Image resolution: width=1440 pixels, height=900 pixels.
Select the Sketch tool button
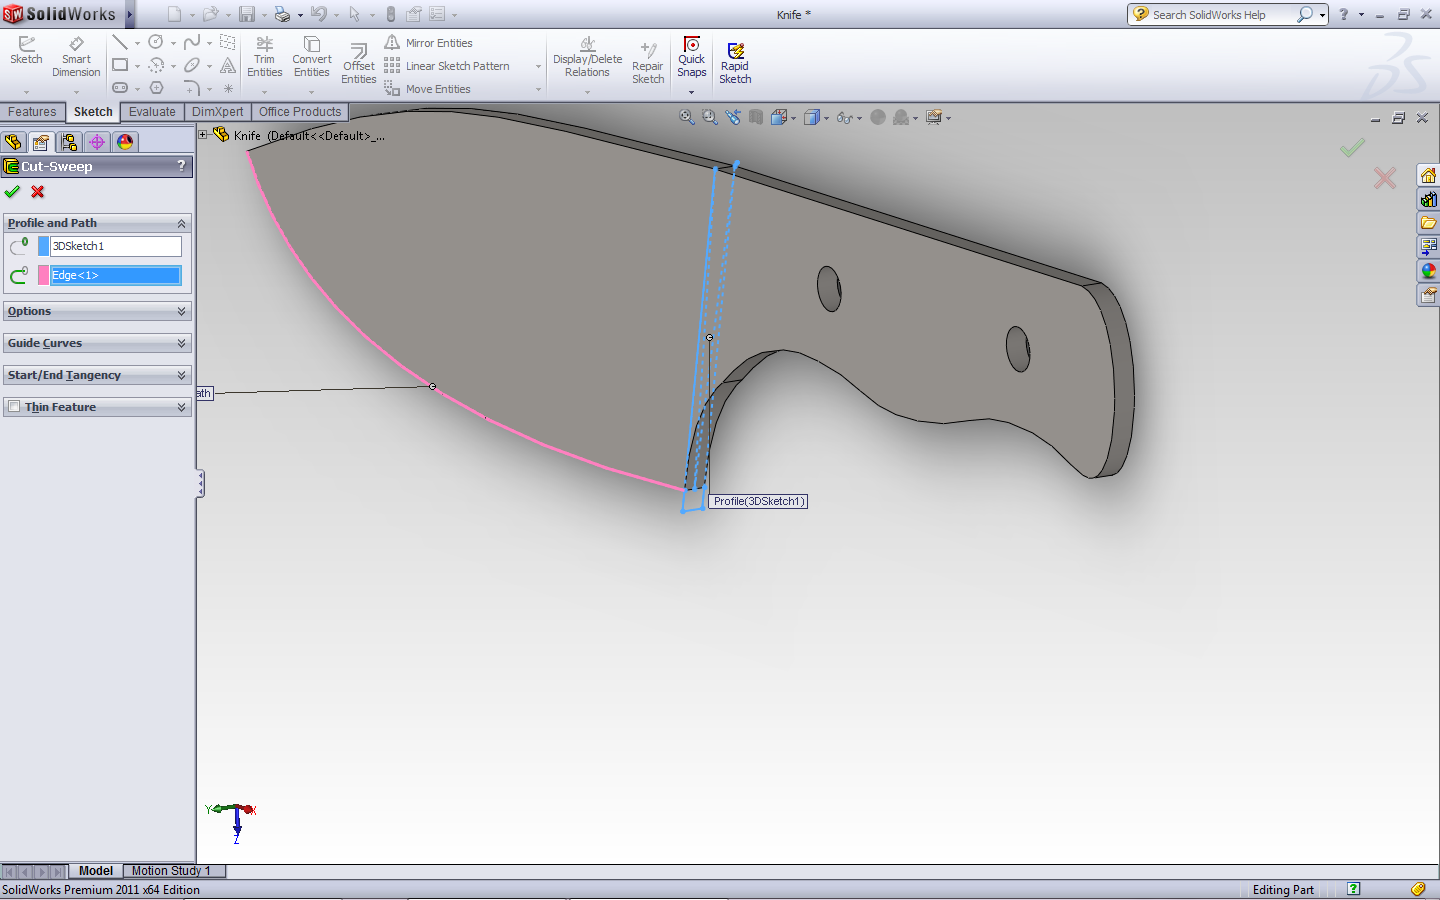pos(26,51)
